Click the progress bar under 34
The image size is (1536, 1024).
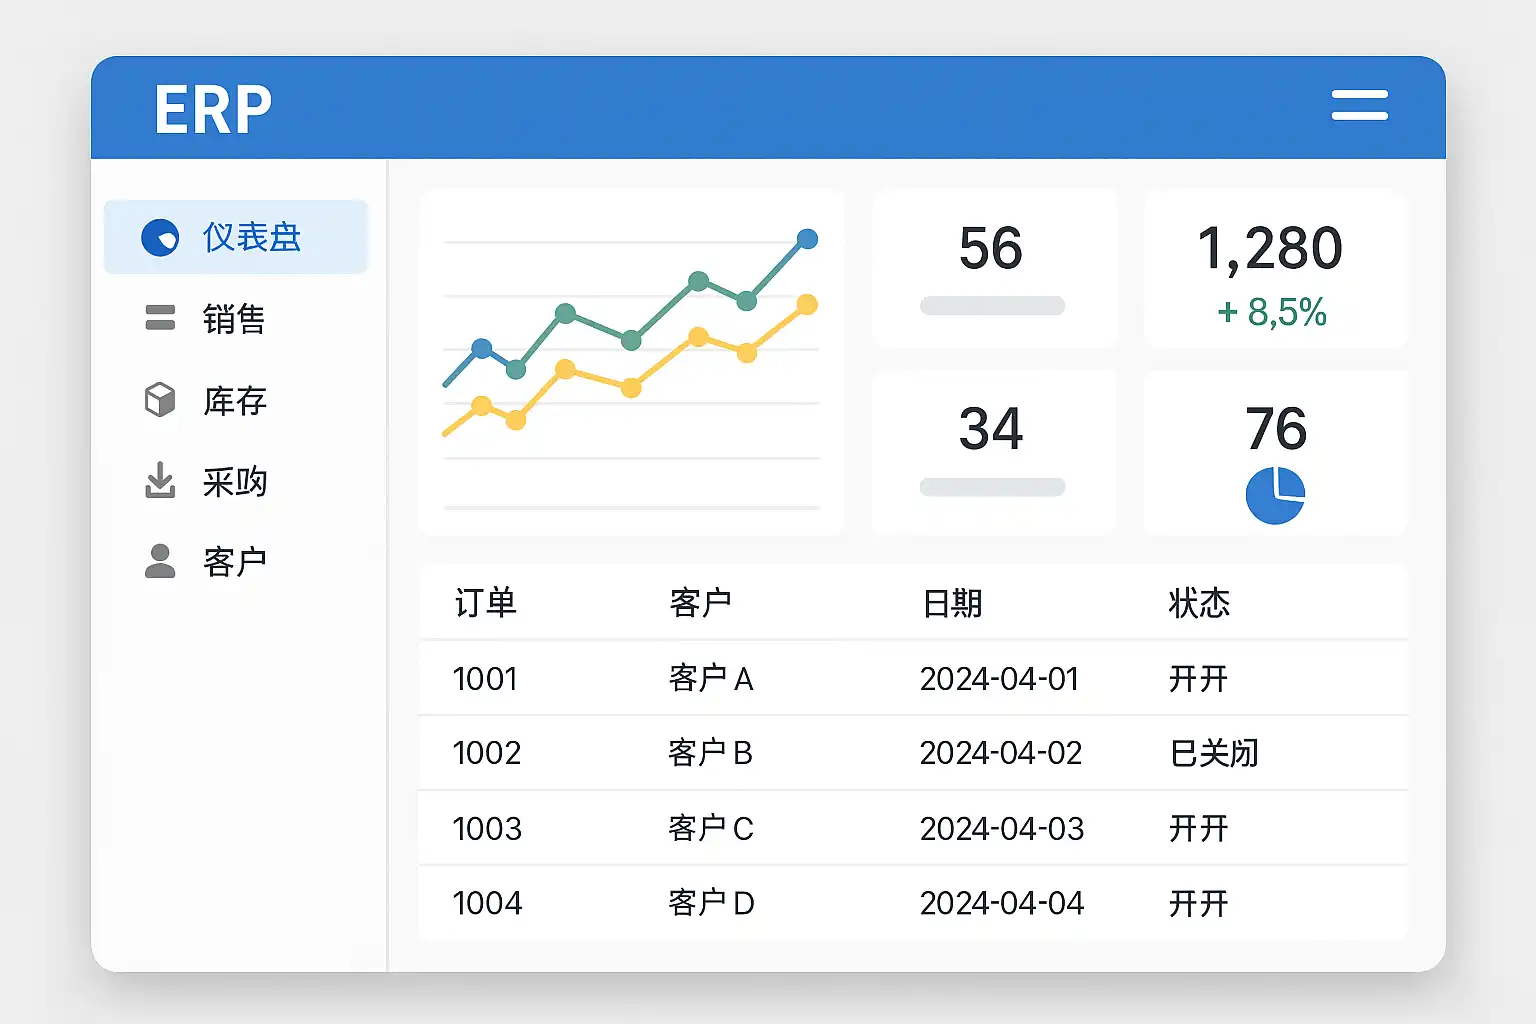[992, 487]
